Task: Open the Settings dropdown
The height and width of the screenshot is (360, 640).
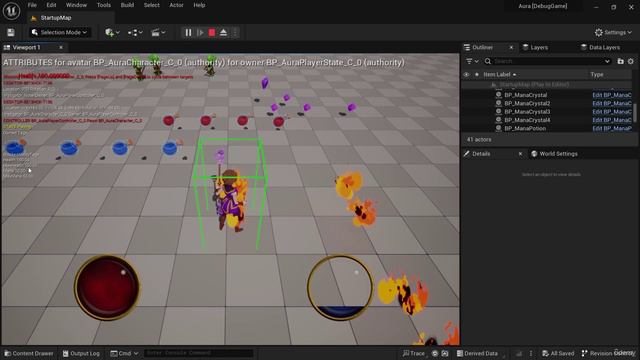Action: (613, 33)
